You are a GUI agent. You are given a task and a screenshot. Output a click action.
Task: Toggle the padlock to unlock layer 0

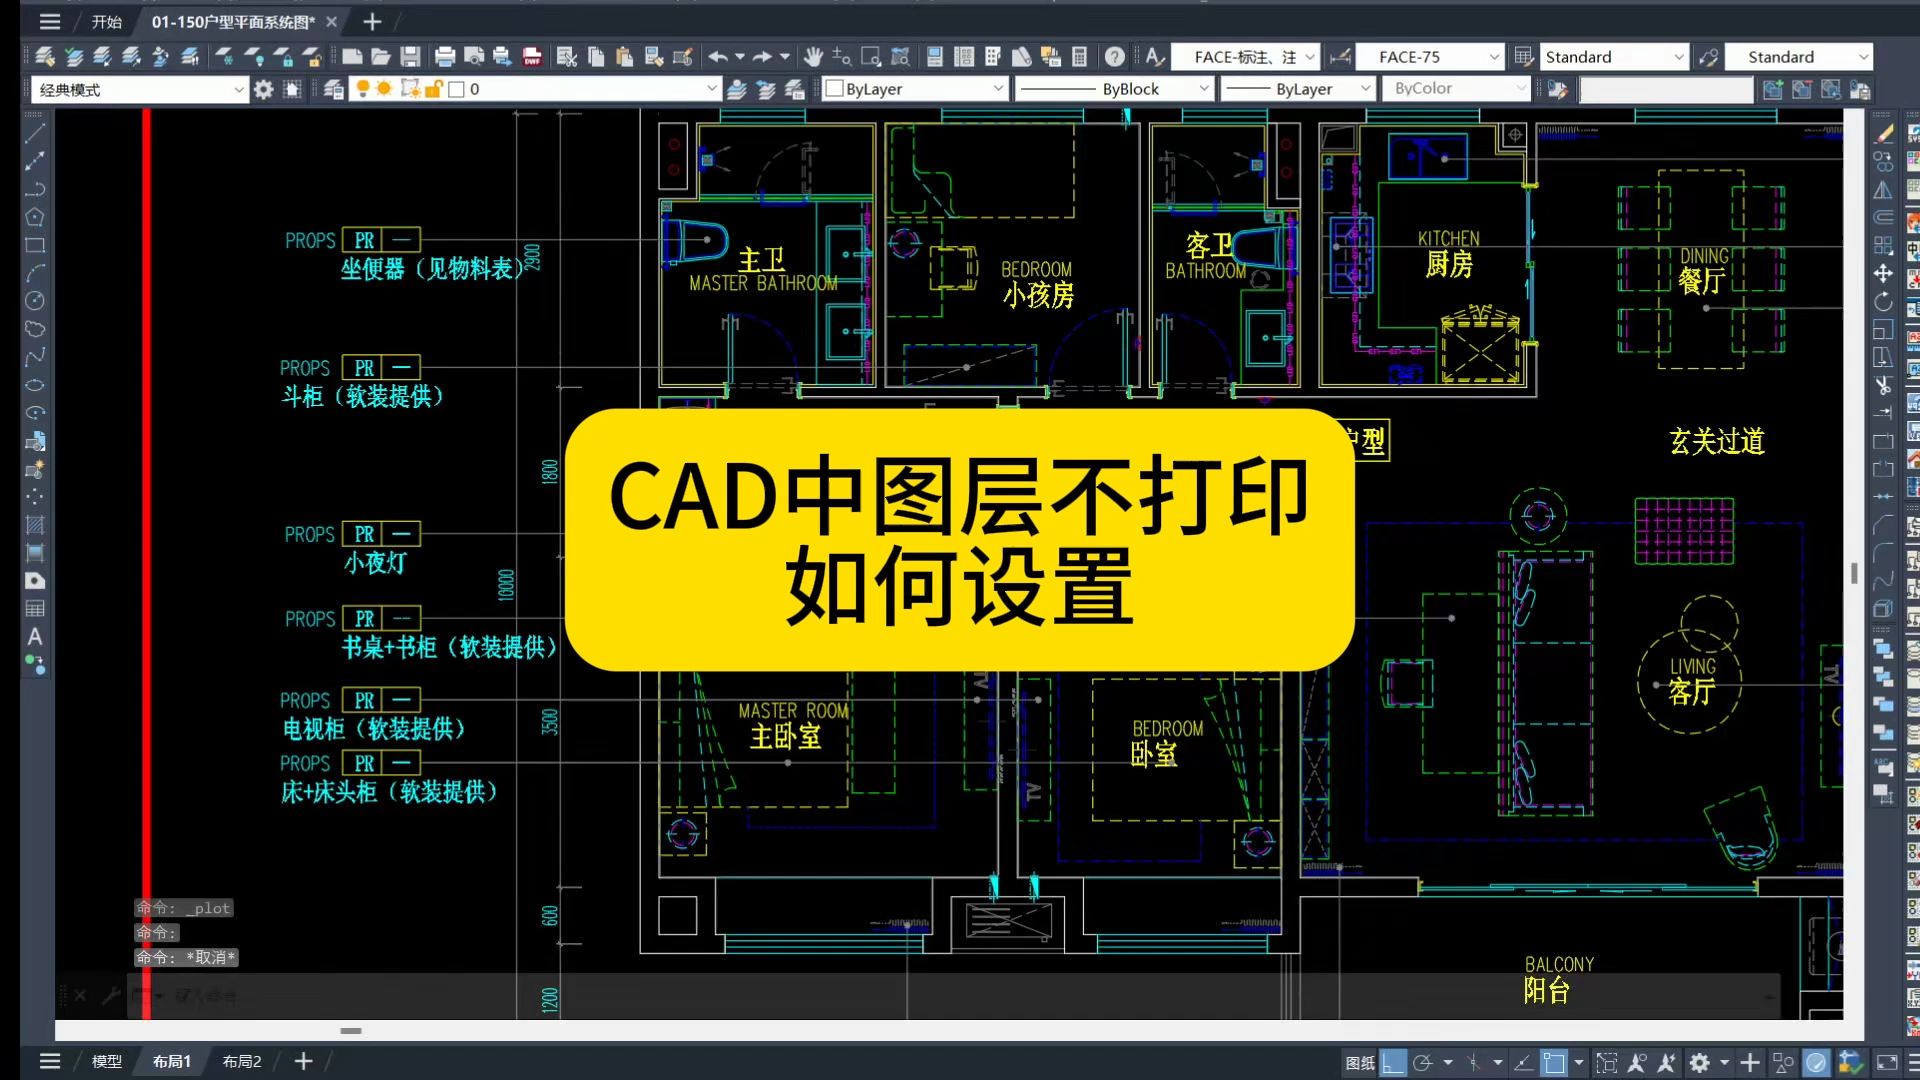(x=433, y=88)
